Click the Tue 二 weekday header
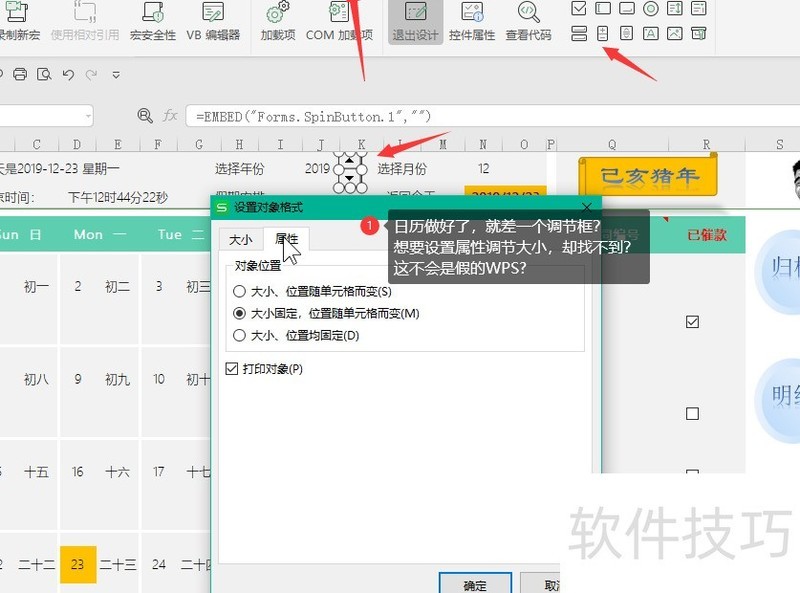Image resolution: width=800 pixels, height=593 pixels. (x=181, y=235)
